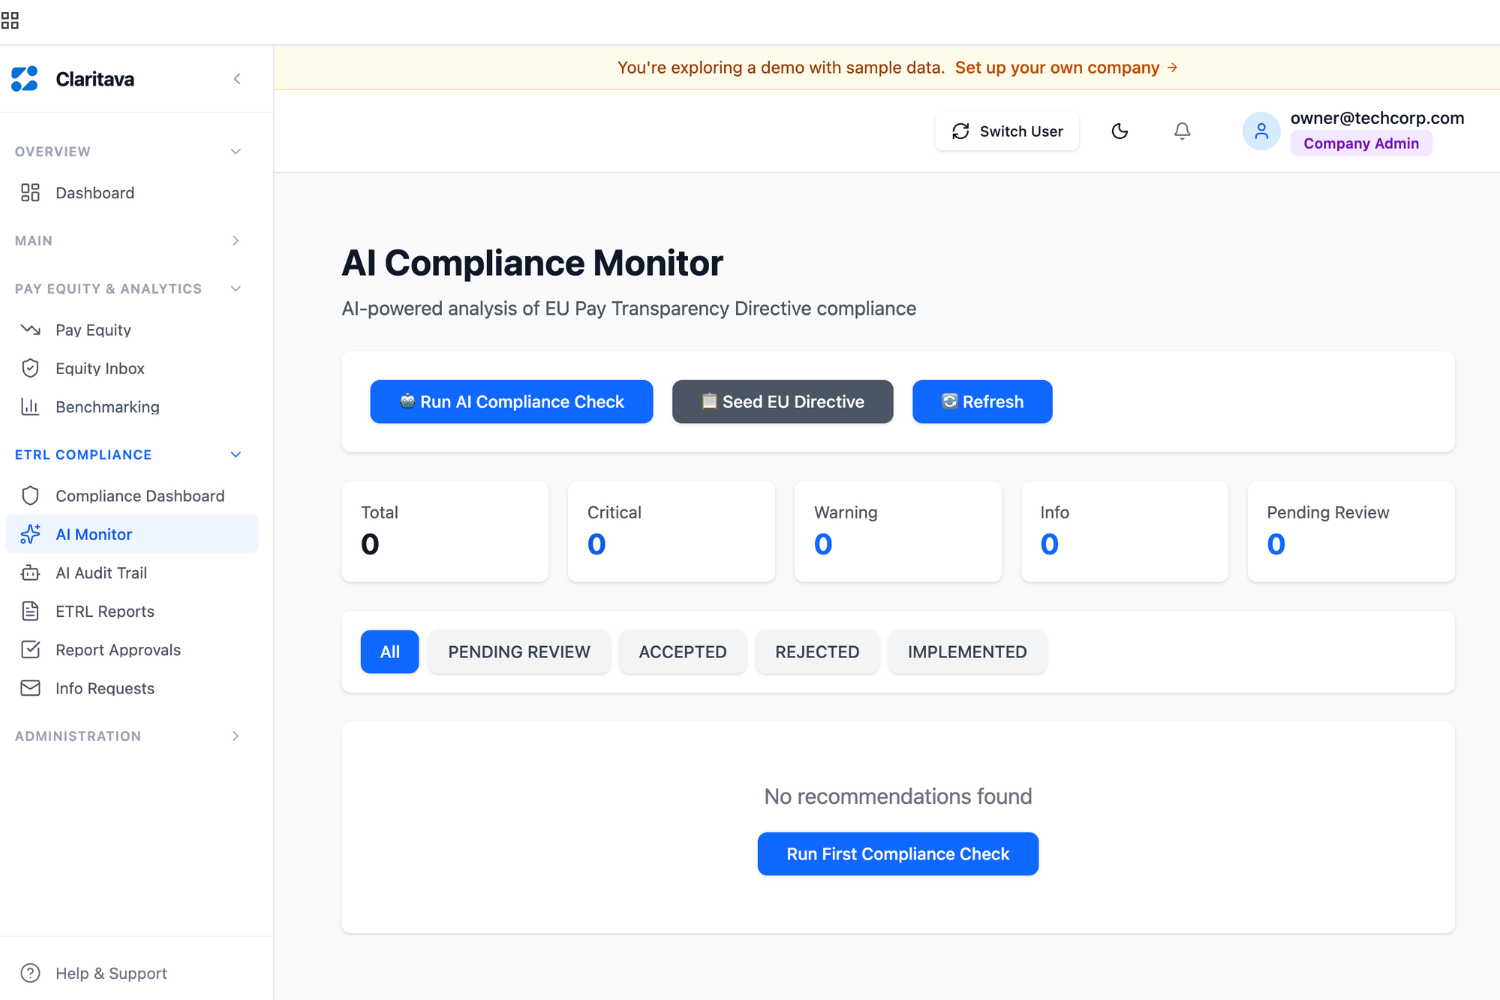Click the Pending Review stat card
1500x1000 pixels.
(x=1351, y=532)
